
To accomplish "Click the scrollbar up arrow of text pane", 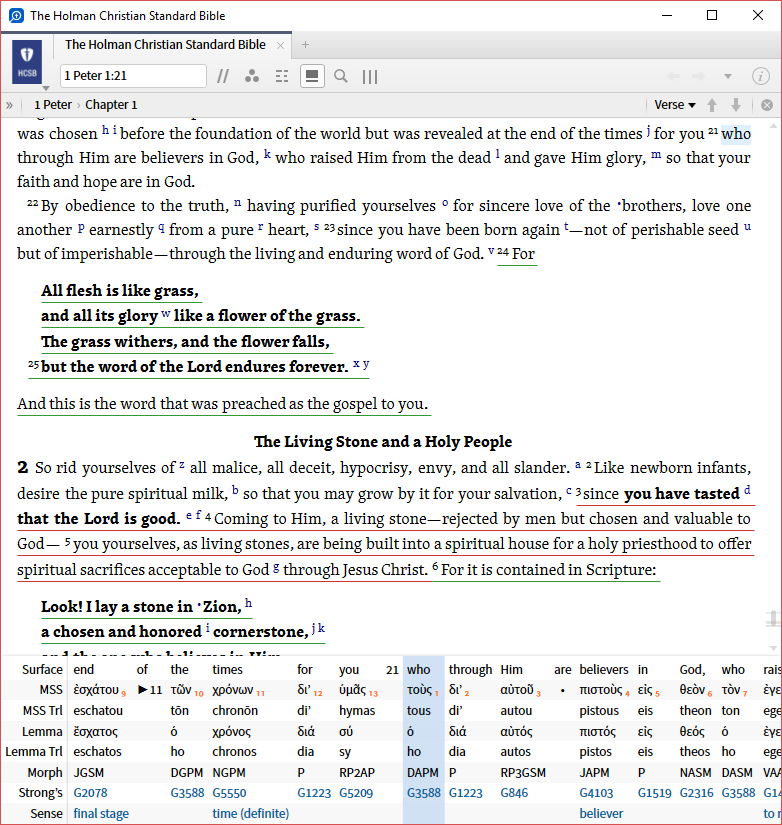I will (x=773, y=126).
